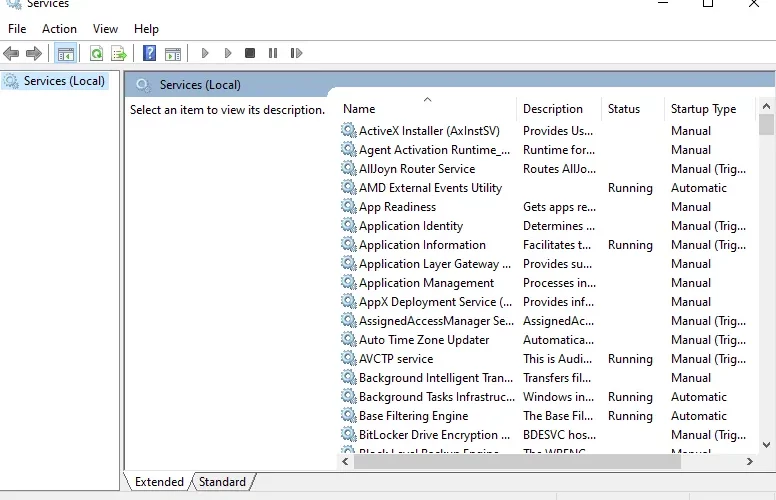Switch to the Extended tab
This screenshot has width=776, height=500.
pyautogui.click(x=159, y=482)
